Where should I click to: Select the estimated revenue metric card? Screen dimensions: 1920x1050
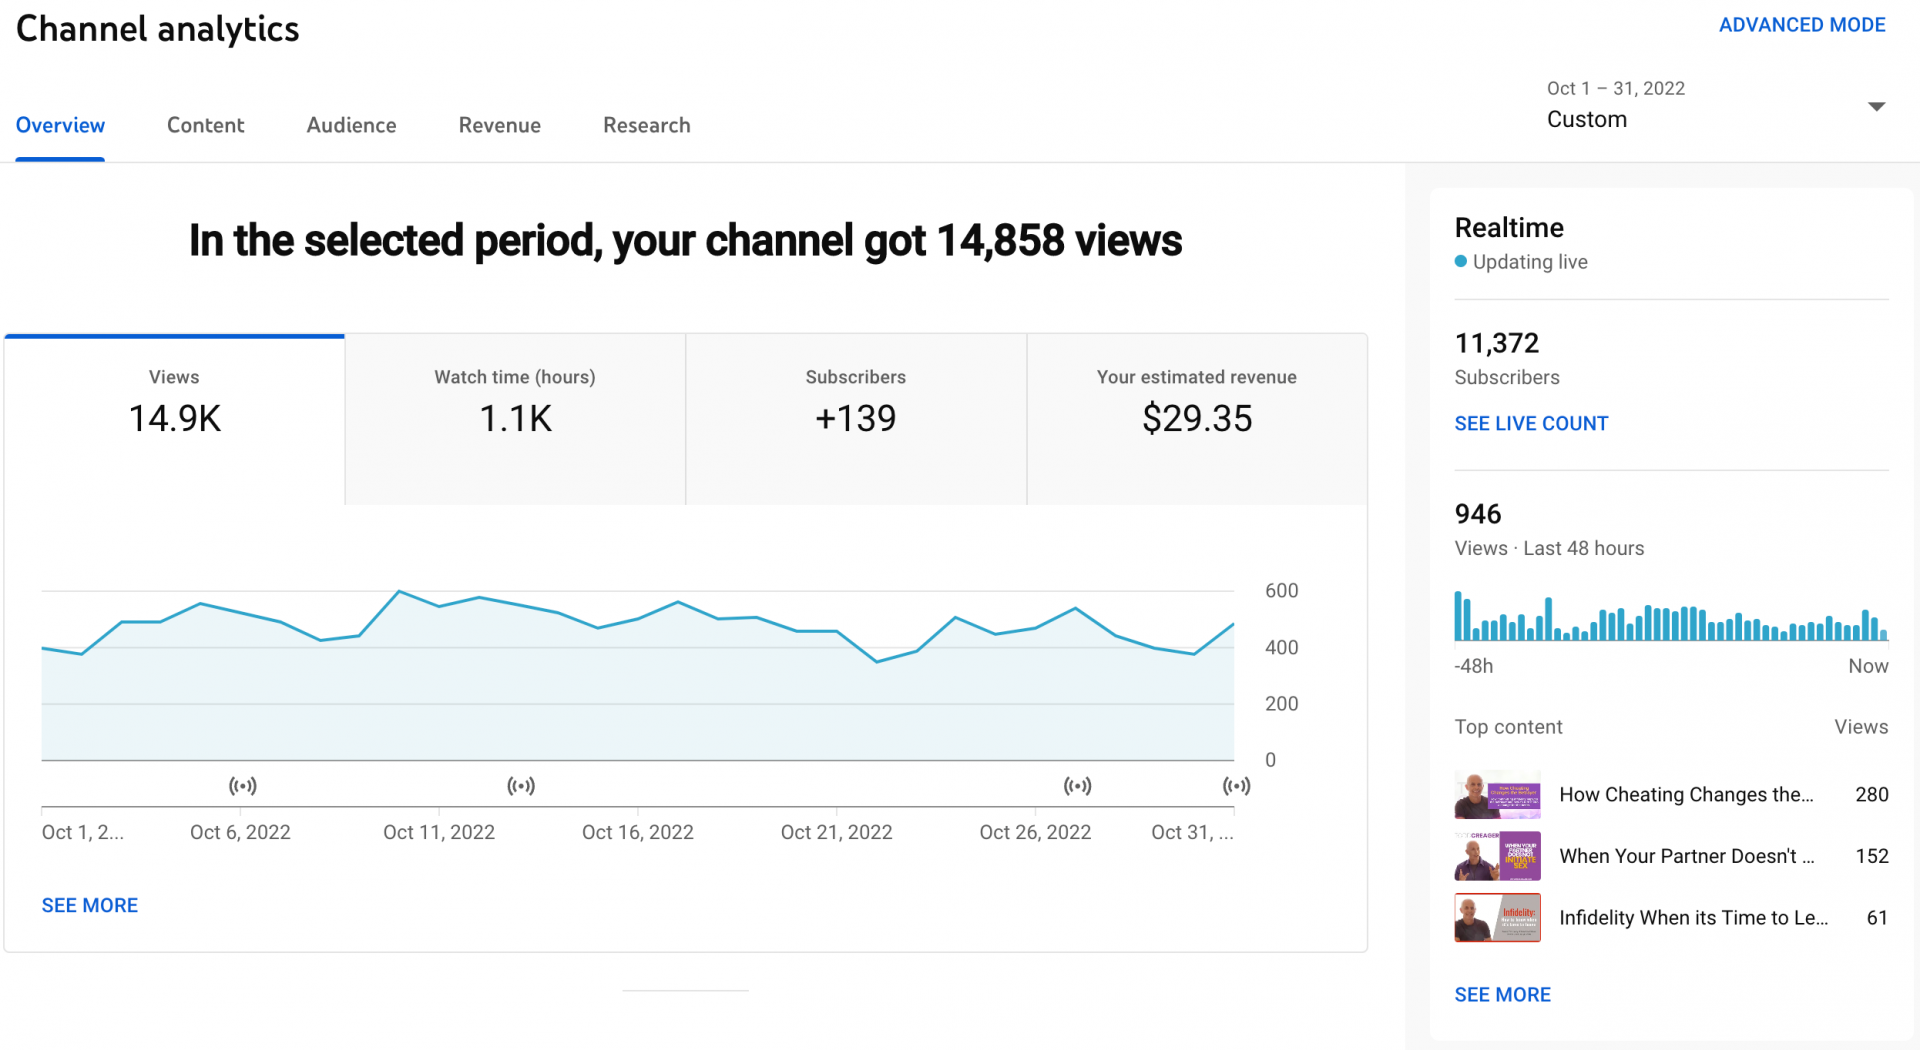point(1196,418)
